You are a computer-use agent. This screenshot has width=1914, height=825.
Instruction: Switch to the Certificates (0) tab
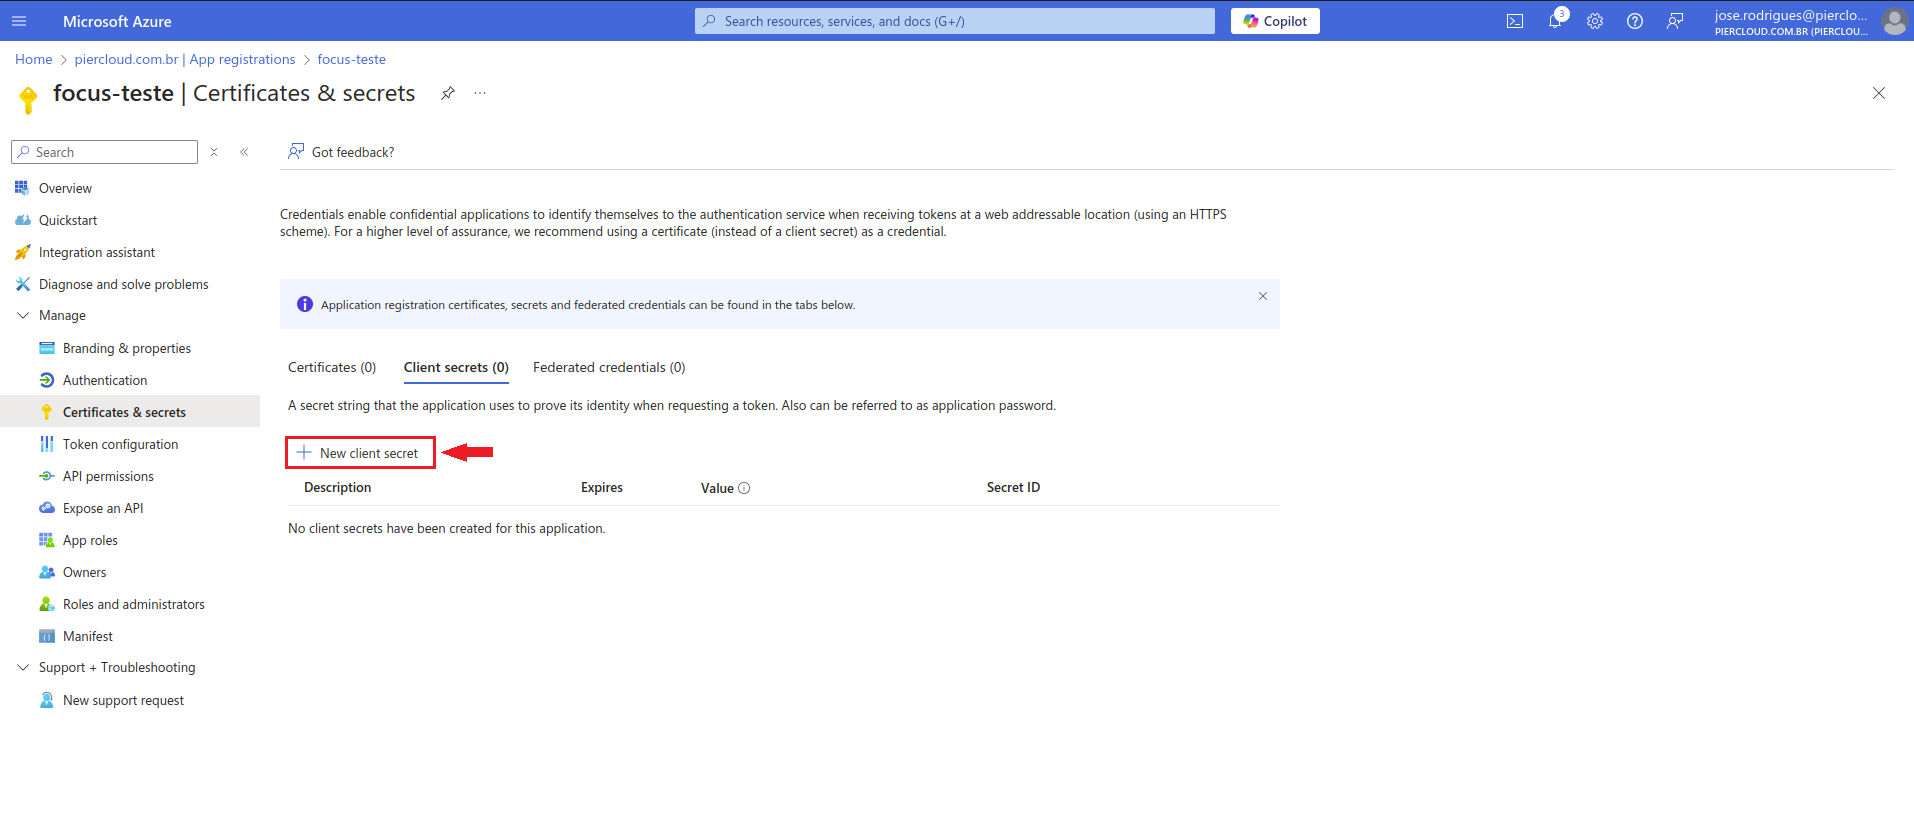[x=332, y=367]
